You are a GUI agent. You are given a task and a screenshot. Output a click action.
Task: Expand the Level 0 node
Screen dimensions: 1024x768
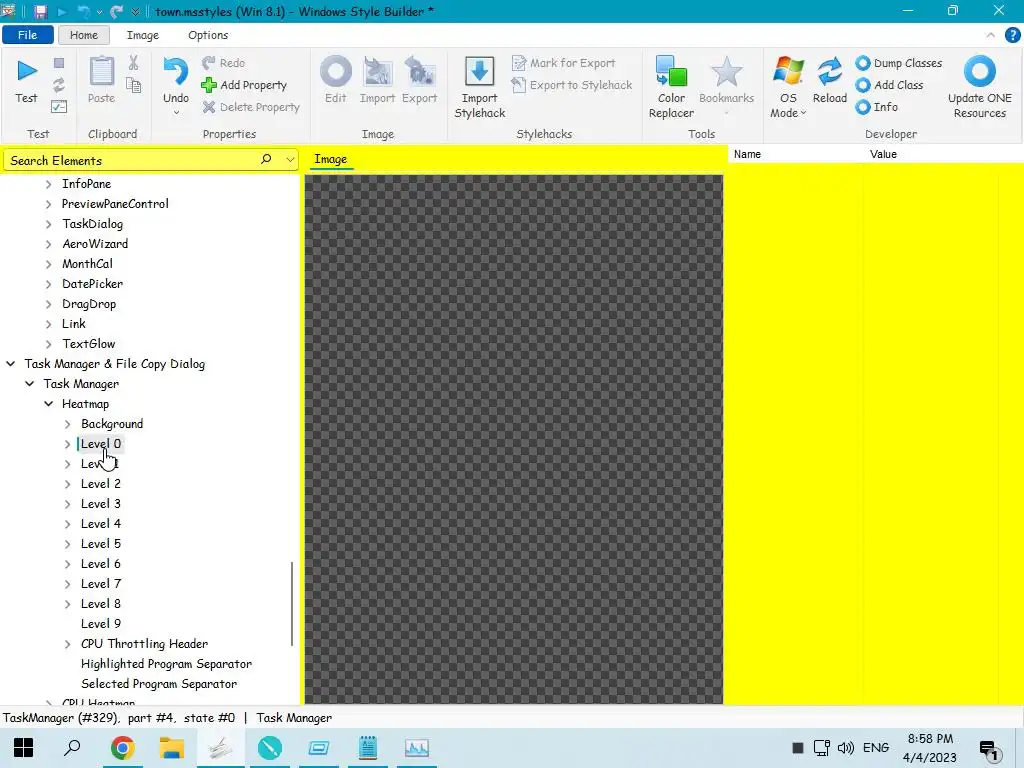[67, 444]
